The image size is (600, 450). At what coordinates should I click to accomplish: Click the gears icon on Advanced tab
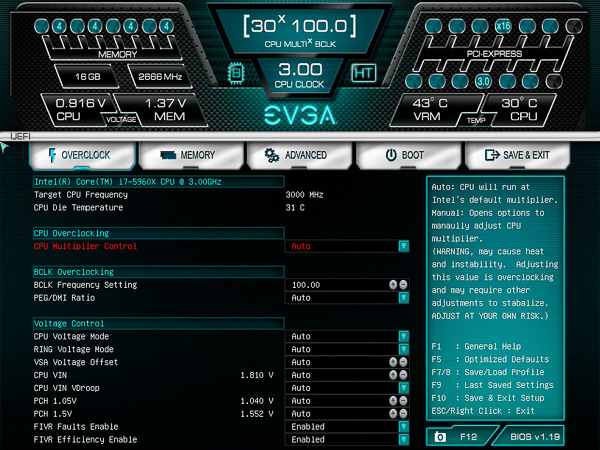[x=272, y=155]
